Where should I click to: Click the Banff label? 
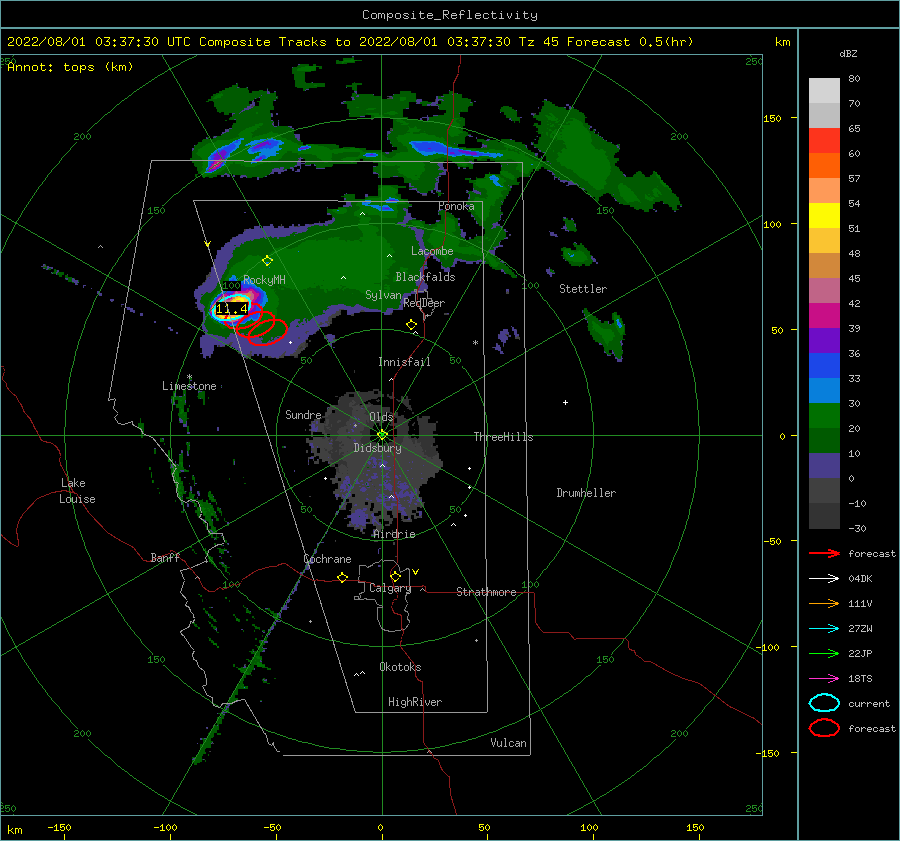(x=165, y=557)
